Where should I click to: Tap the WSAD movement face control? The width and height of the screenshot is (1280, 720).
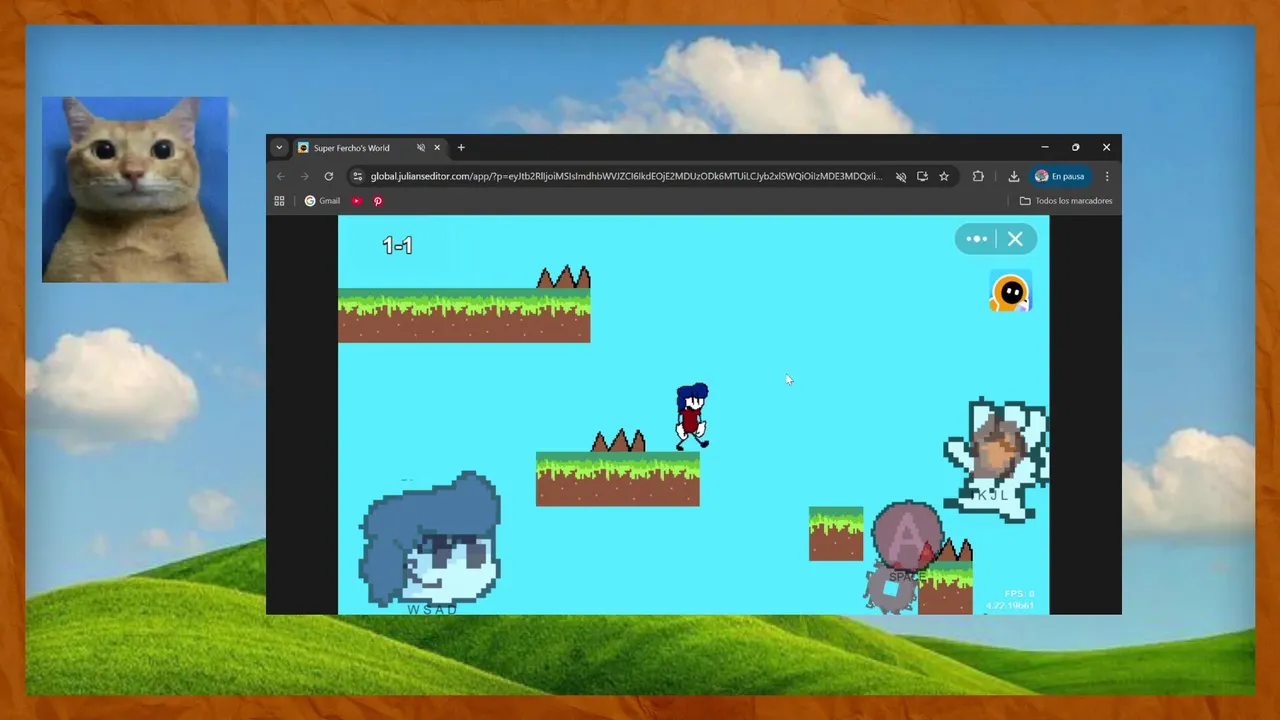pos(432,541)
